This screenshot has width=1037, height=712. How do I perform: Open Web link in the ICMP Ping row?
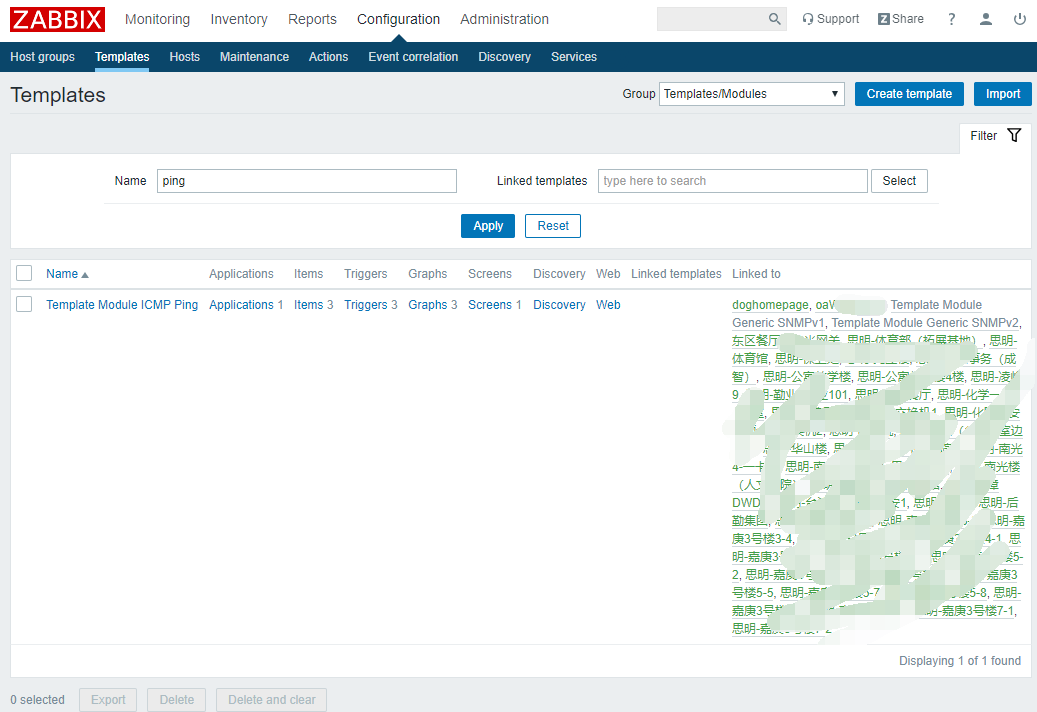(x=608, y=305)
